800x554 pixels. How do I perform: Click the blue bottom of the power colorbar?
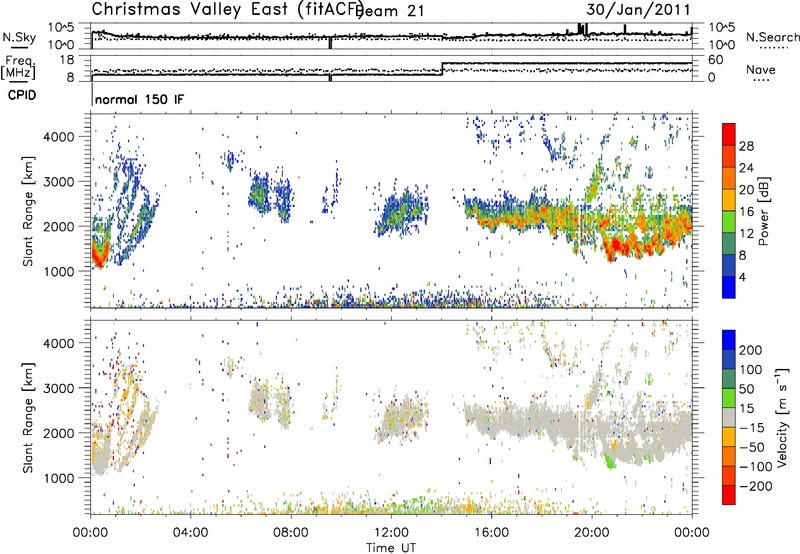pos(729,287)
